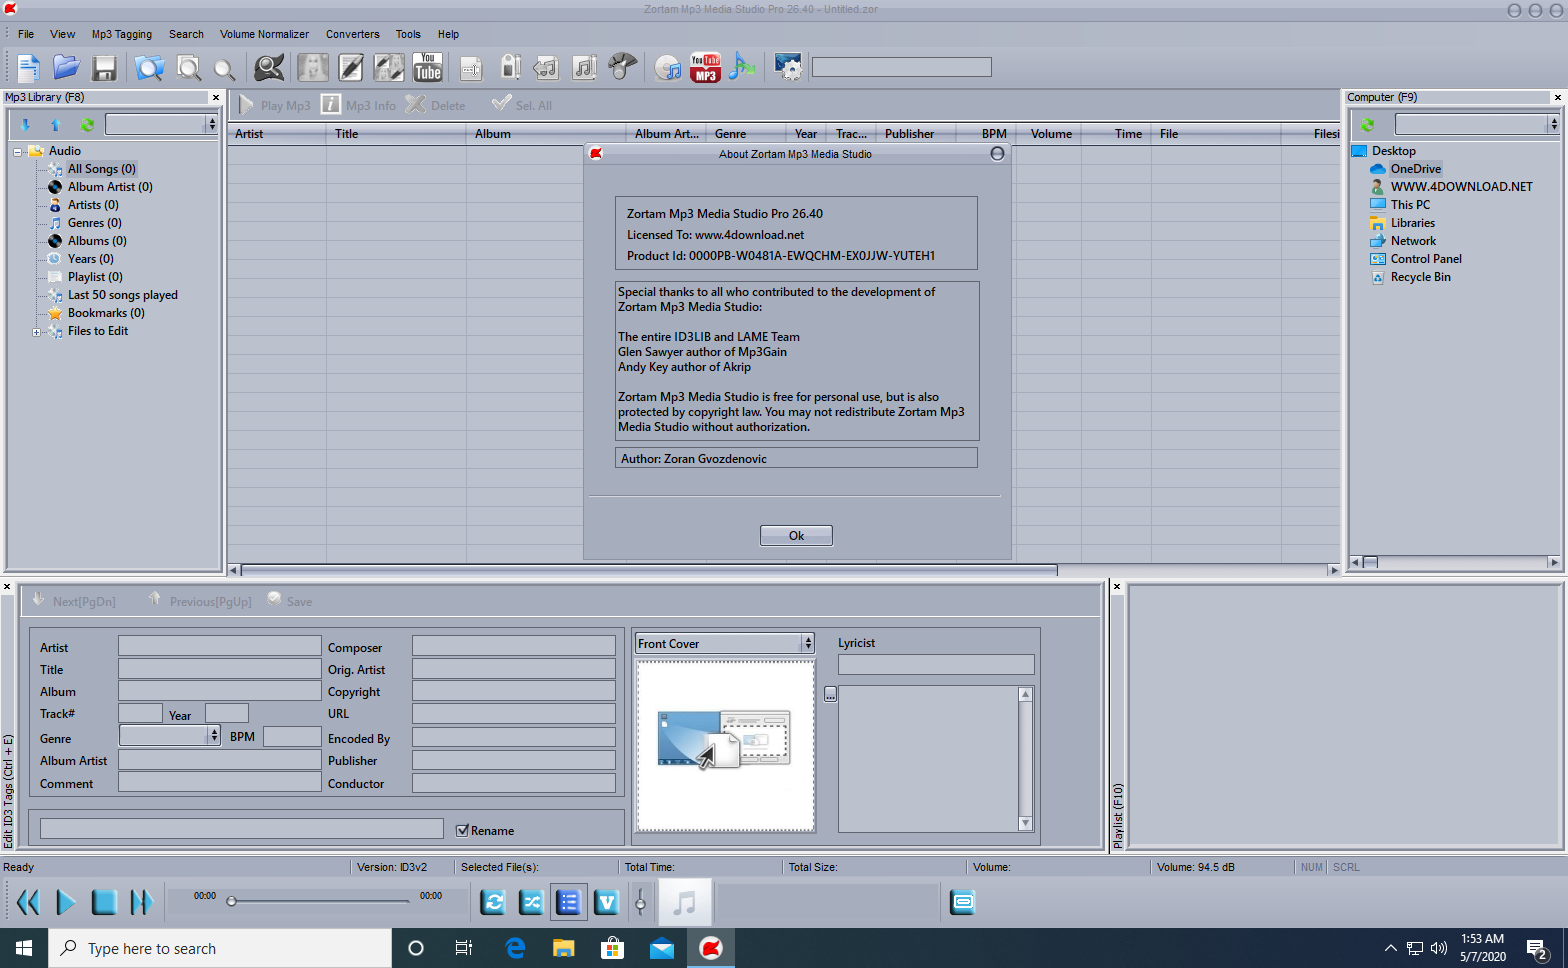The width and height of the screenshot is (1568, 968).
Task: Launch the YouTube MP3 converter icon
Action: (706, 67)
